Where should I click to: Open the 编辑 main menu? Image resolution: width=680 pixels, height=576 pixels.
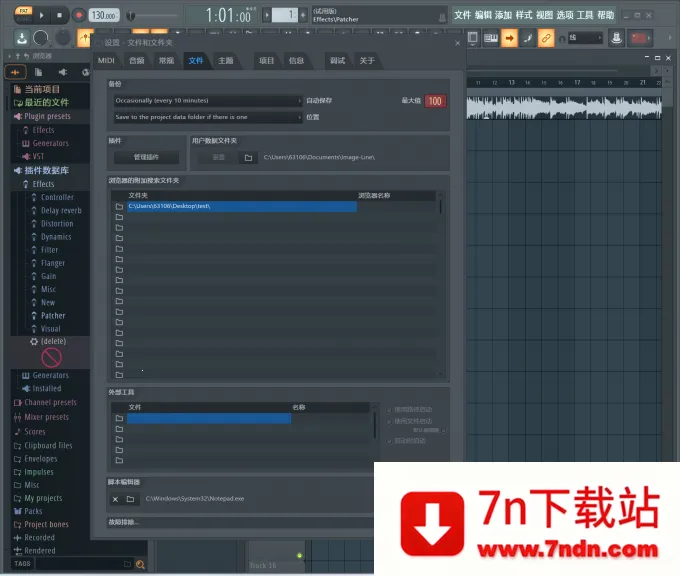click(x=483, y=15)
